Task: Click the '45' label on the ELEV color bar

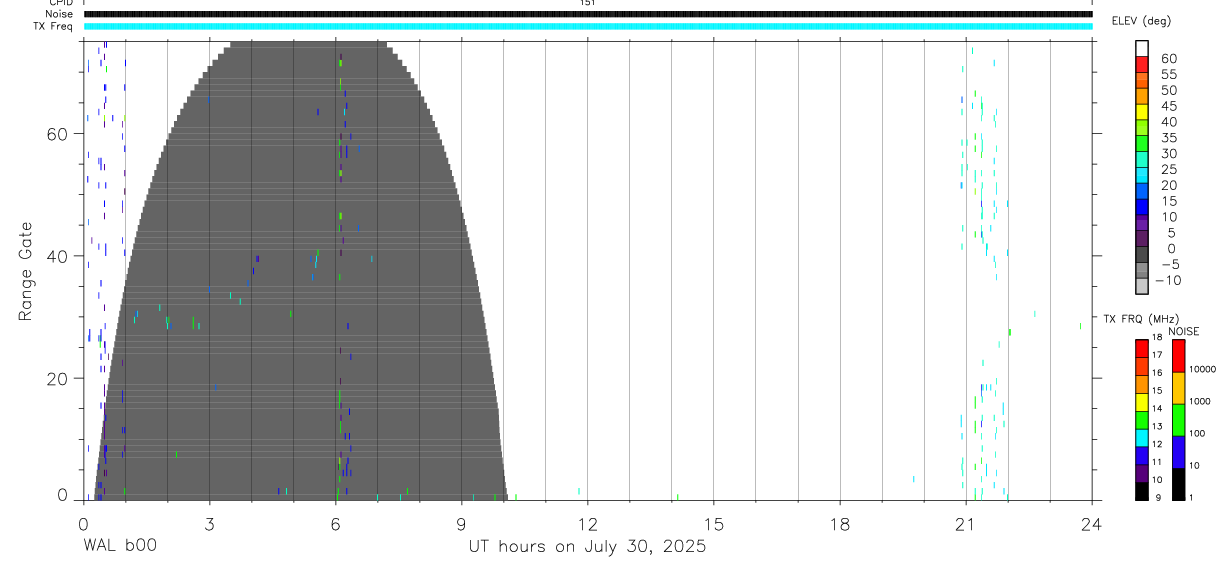Action: (x=1168, y=106)
